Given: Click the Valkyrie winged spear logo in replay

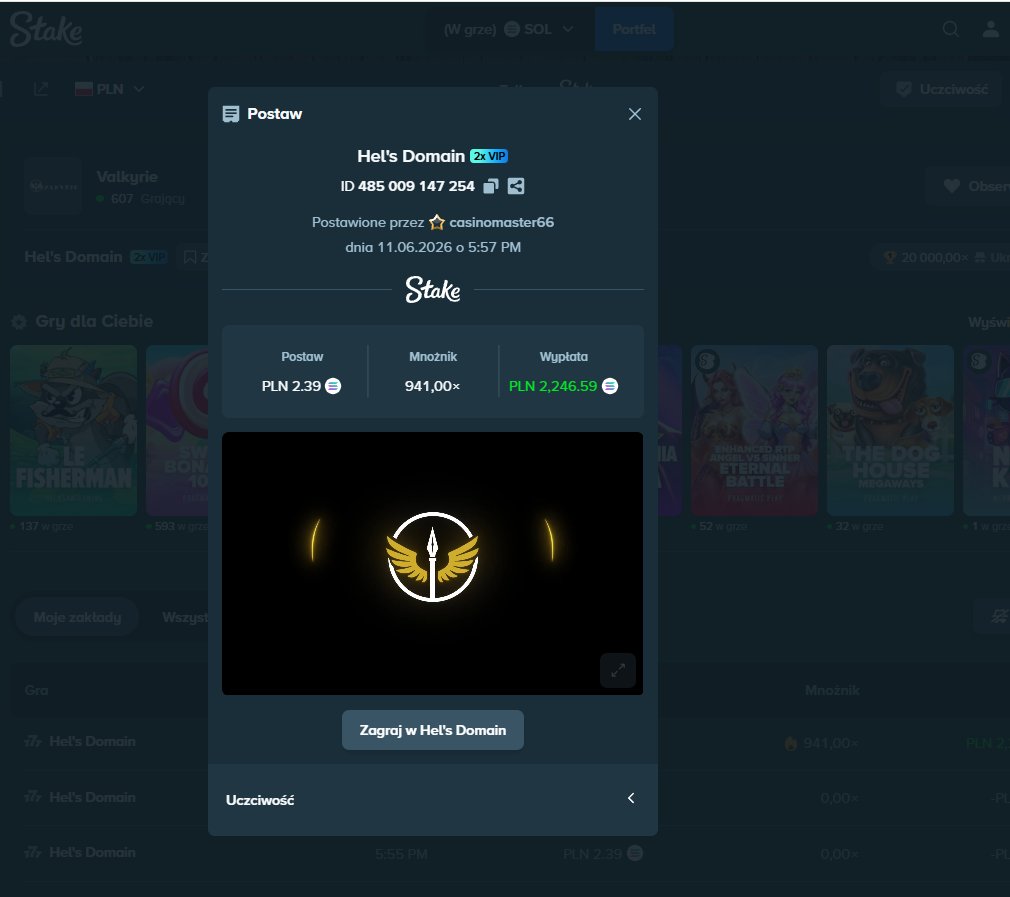Looking at the screenshot, I should 432,557.
